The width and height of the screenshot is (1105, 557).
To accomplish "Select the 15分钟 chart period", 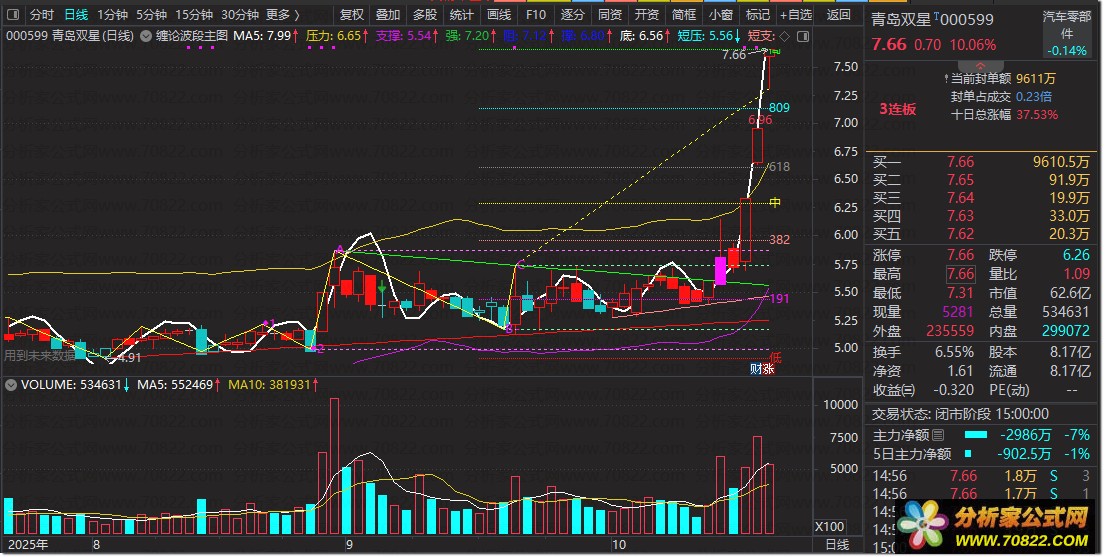I will [x=194, y=15].
